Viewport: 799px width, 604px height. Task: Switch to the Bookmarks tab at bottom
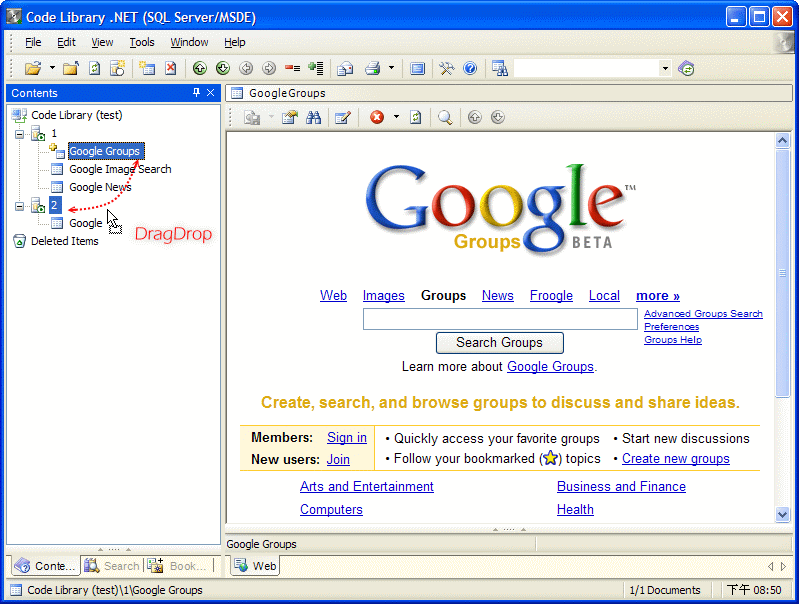(177, 566)
